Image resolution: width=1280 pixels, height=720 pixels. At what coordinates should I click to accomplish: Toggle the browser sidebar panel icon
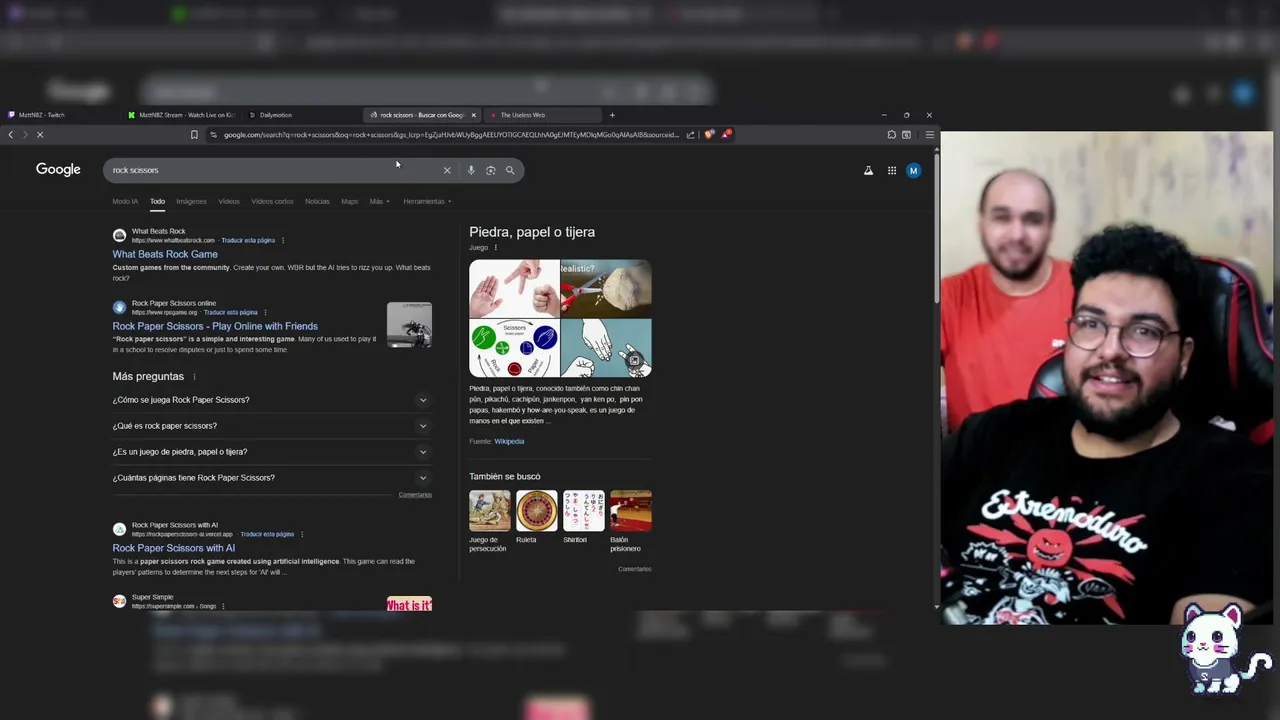(906, 135)
